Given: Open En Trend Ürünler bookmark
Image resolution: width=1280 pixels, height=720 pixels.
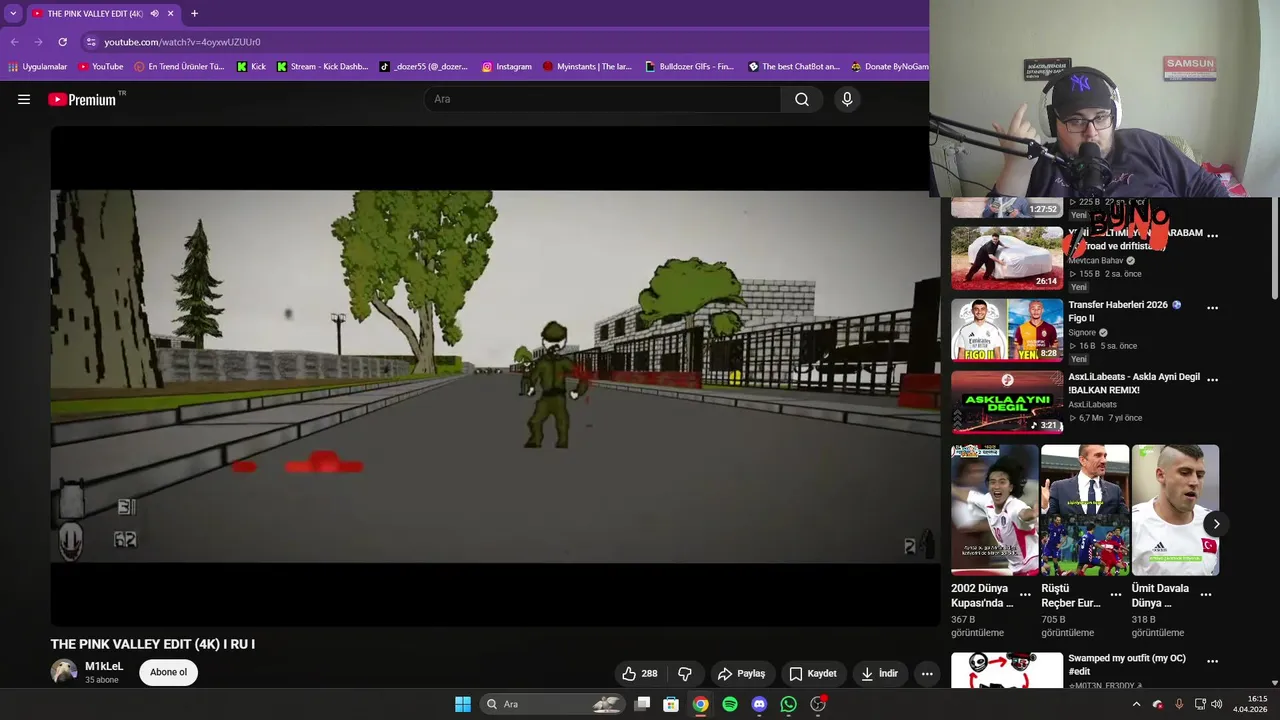Looking at the screenshot, I should (x=178, y=67).
